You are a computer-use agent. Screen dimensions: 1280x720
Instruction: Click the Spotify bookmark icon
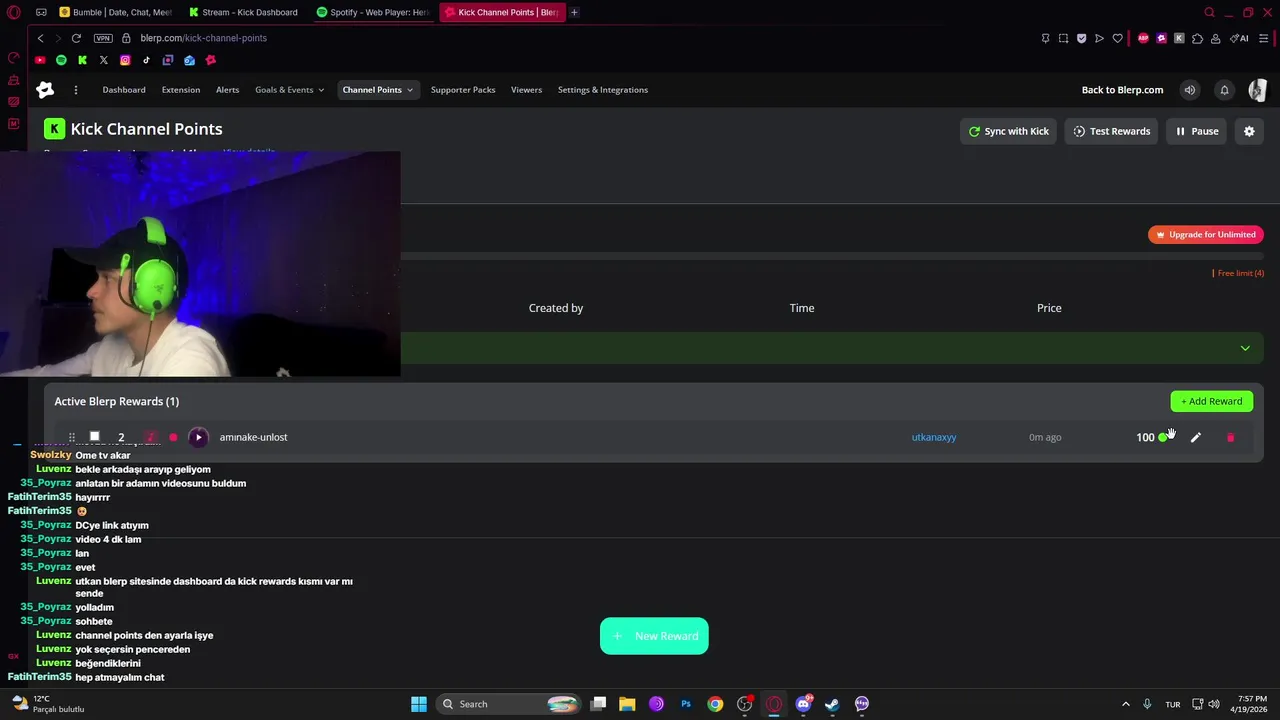(61, 60)
